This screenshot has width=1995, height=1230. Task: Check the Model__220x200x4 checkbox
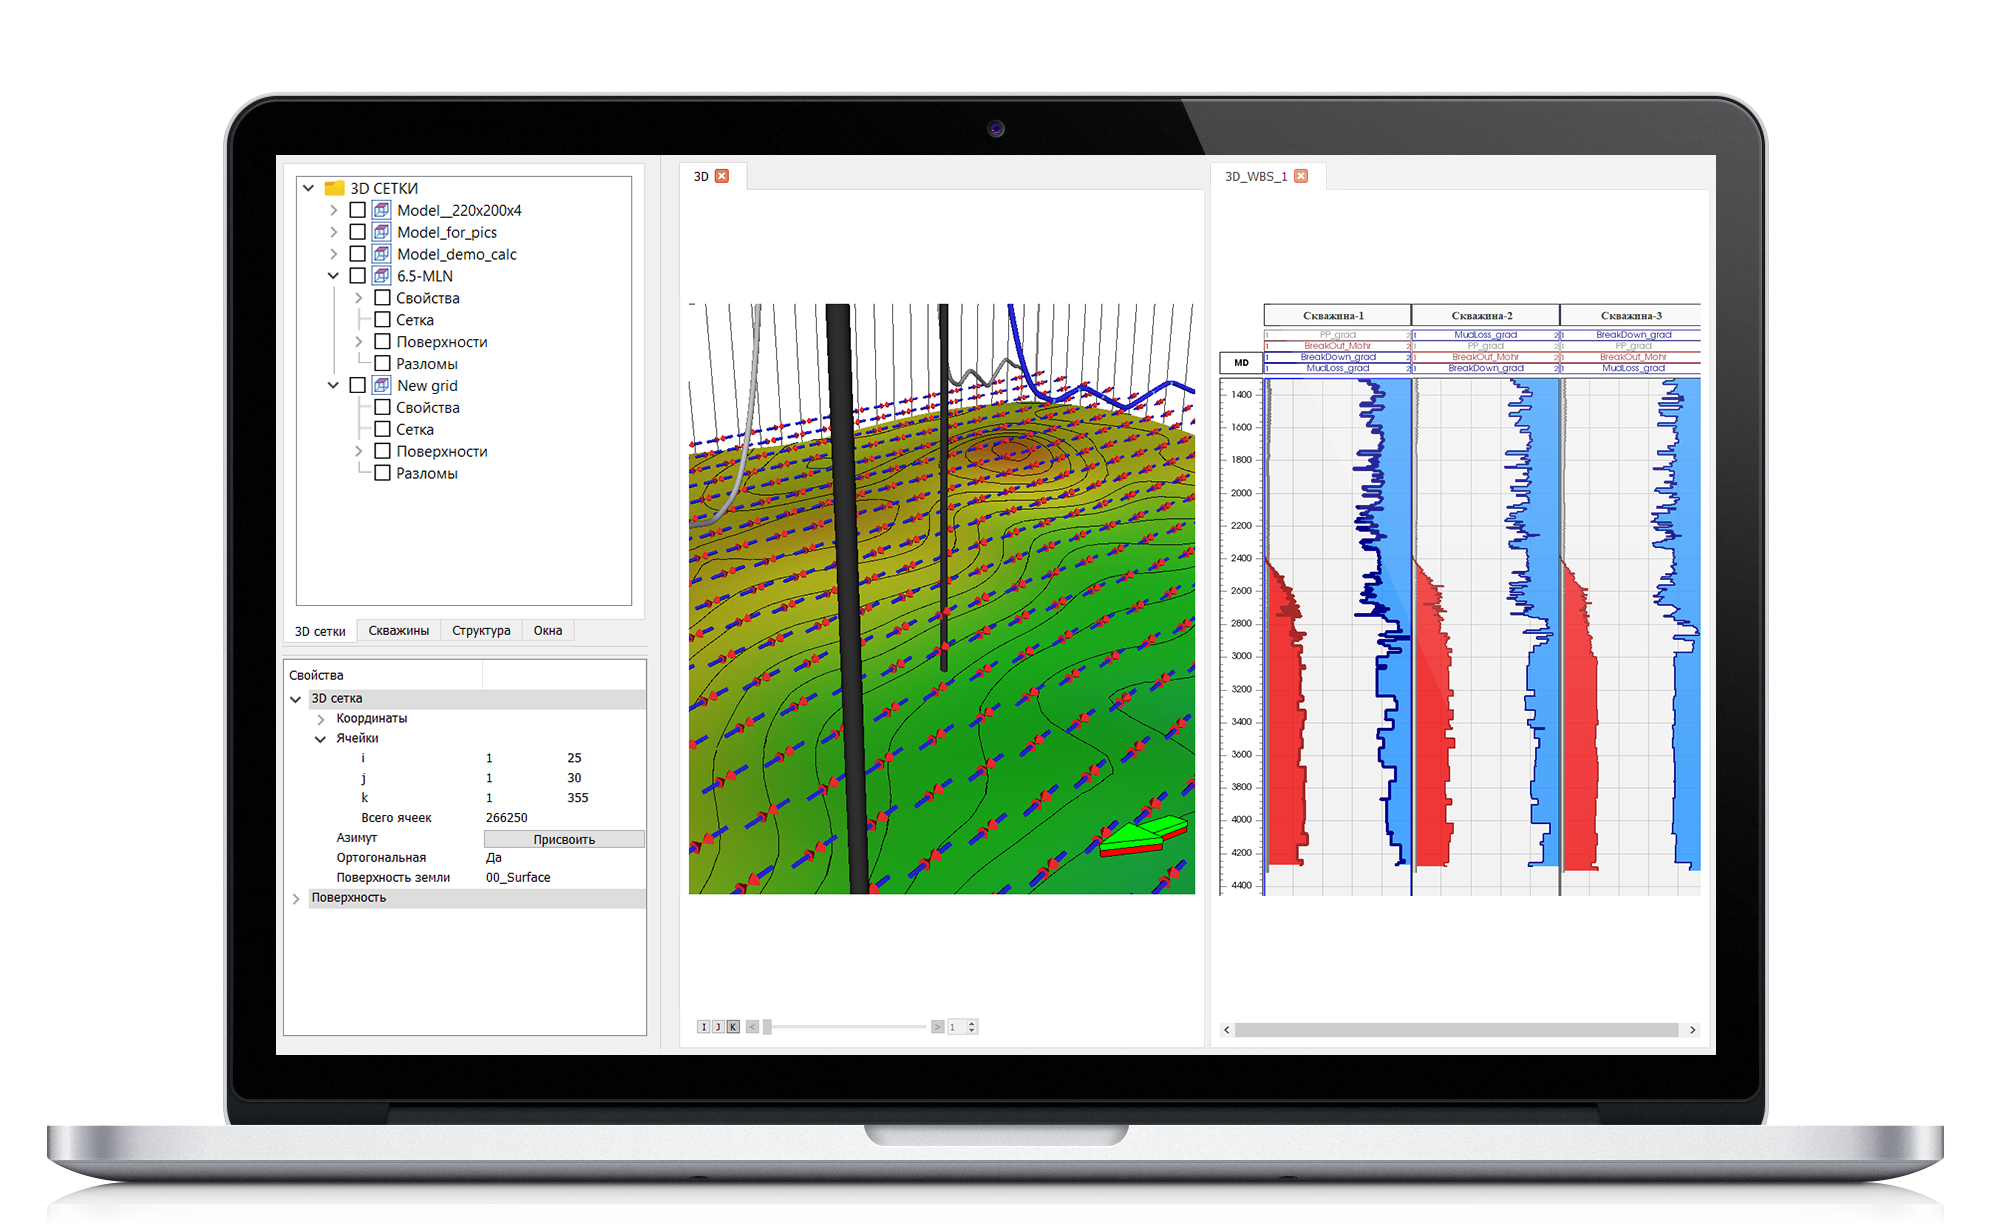(357, 210)
